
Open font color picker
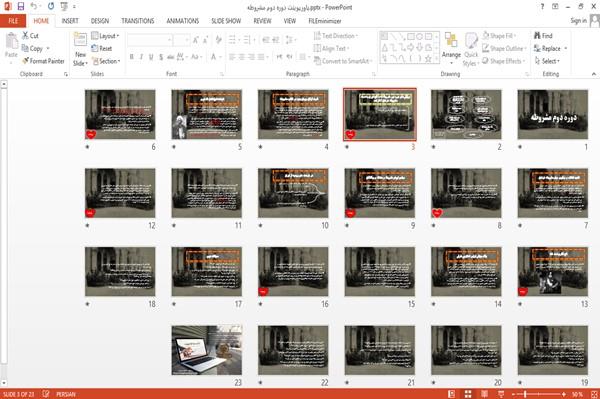[x=216, y=57]
